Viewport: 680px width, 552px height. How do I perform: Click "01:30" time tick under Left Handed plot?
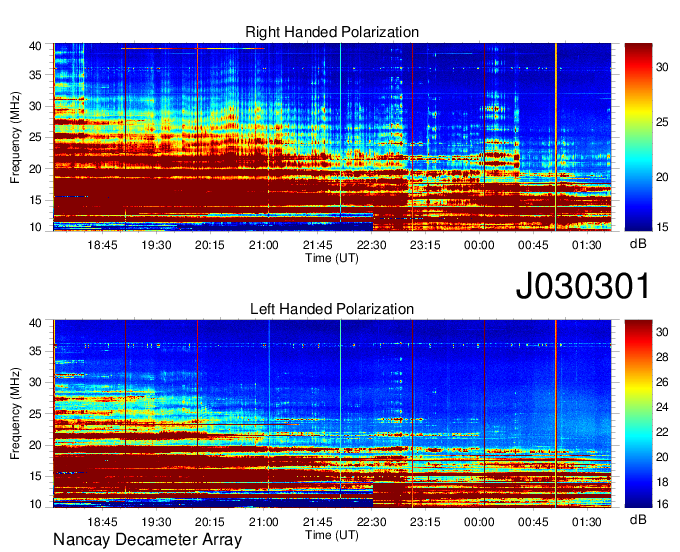point(587,522)
